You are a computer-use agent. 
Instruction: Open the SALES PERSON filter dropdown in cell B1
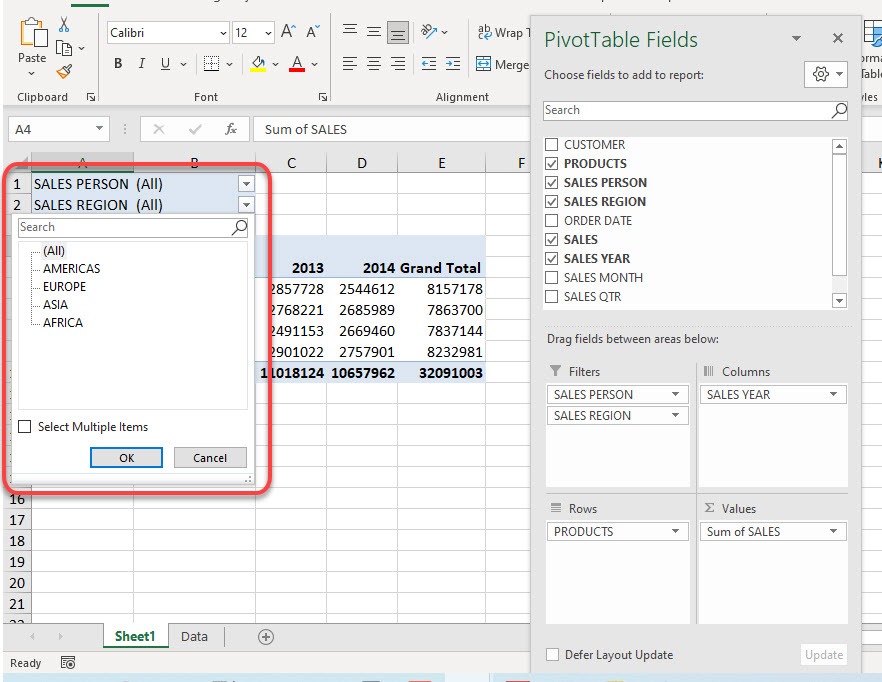(246, 183)
